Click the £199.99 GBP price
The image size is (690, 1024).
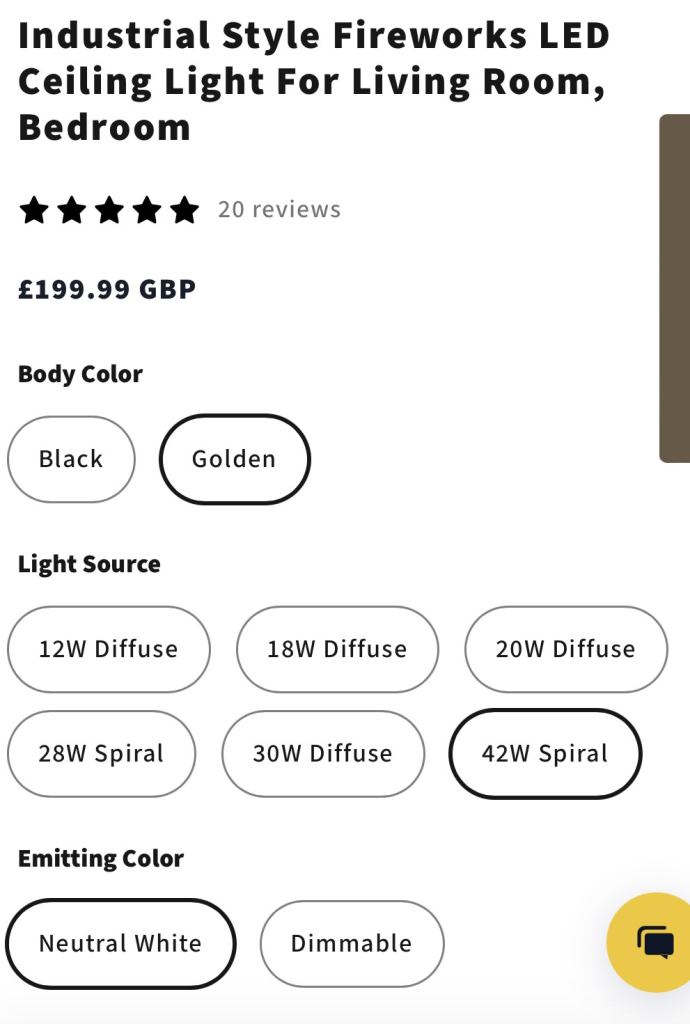[107, 290]
